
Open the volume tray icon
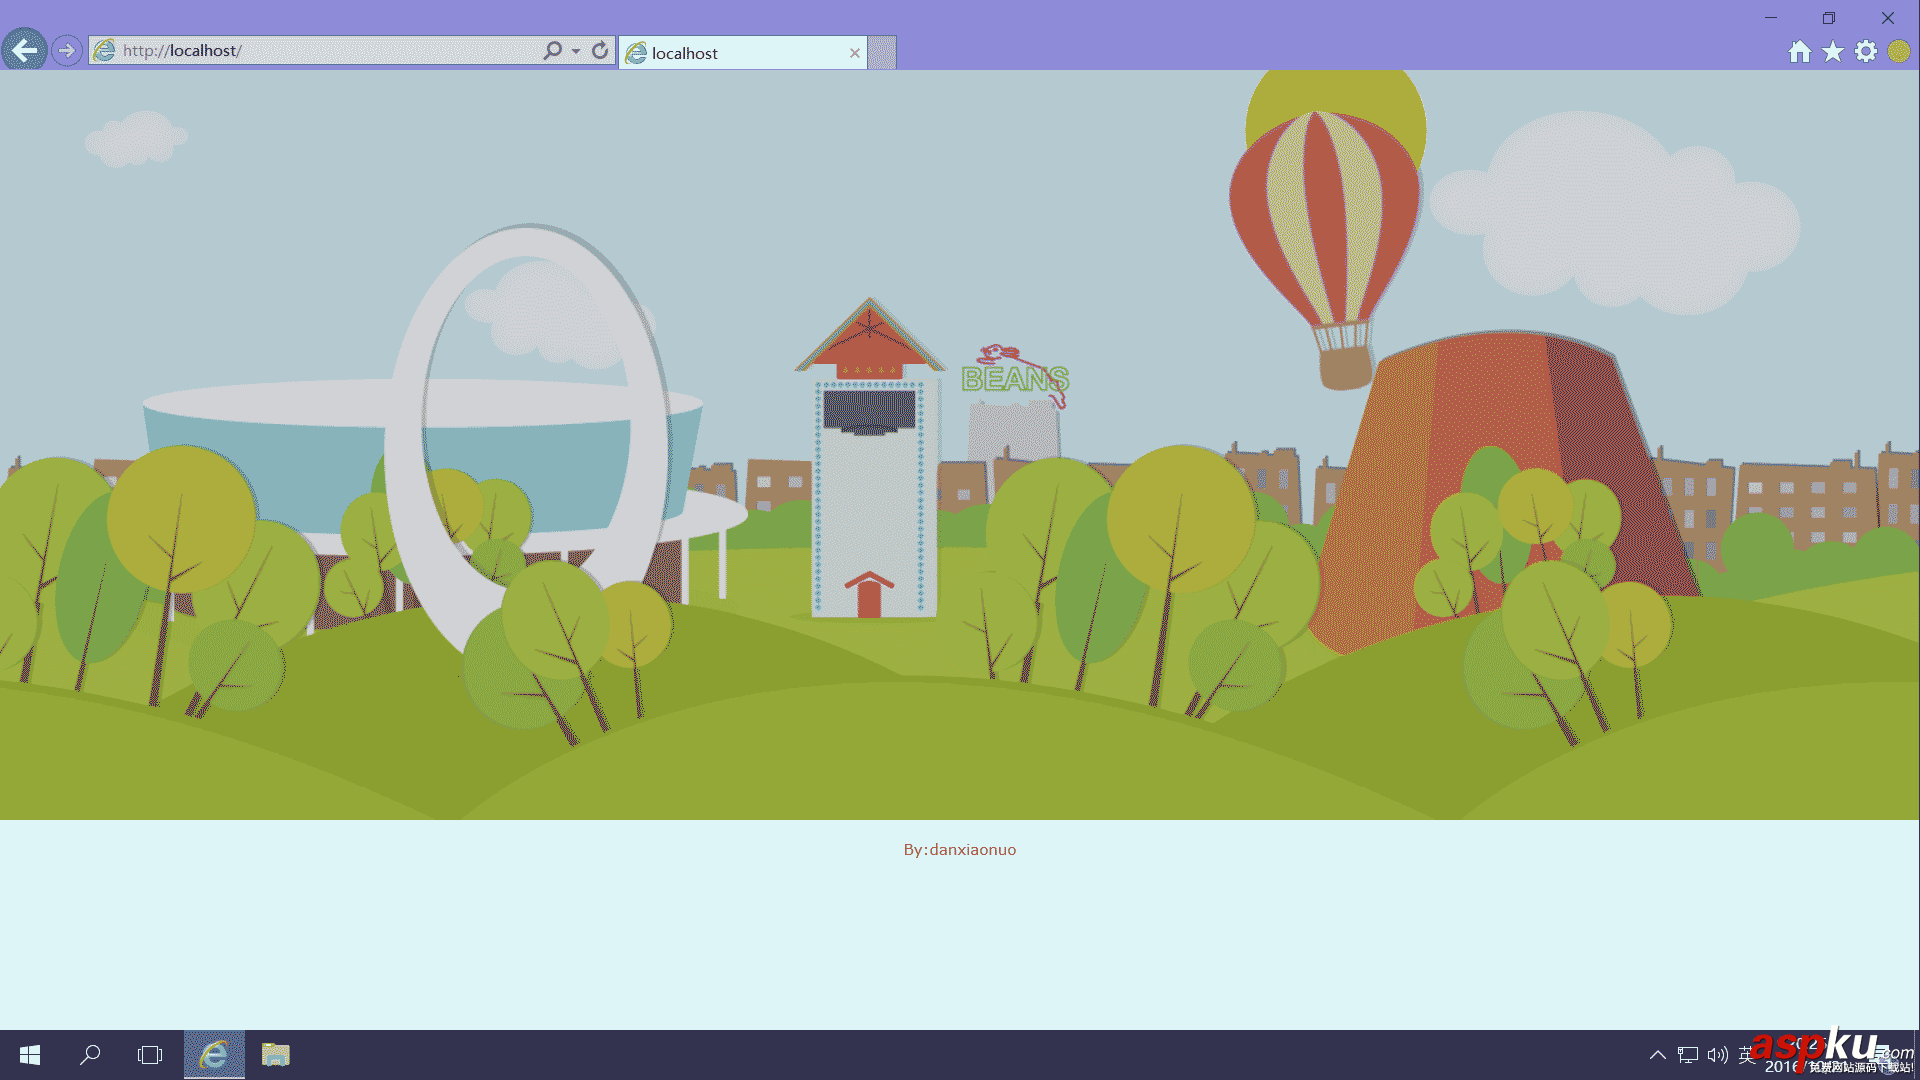[1718, 1055]
